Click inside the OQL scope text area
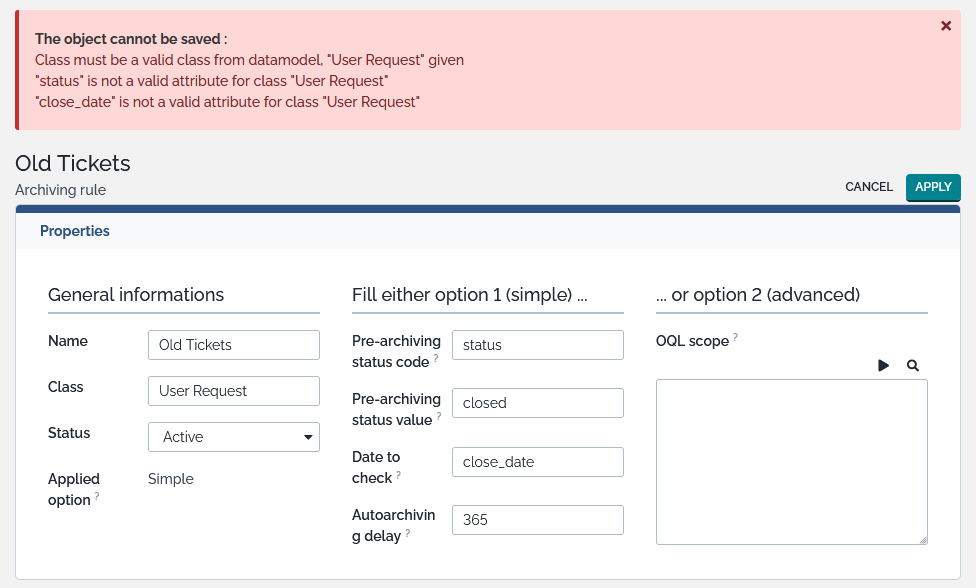This screenshot has height=588, width=976. (x=791, y=462)
